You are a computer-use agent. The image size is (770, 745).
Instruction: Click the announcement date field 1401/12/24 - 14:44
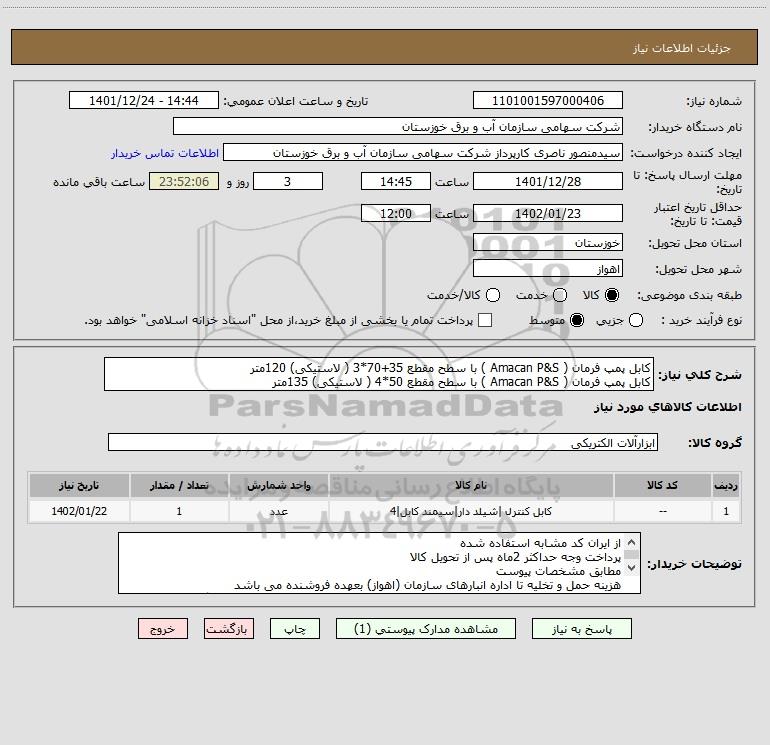click(x=144, y=101)
